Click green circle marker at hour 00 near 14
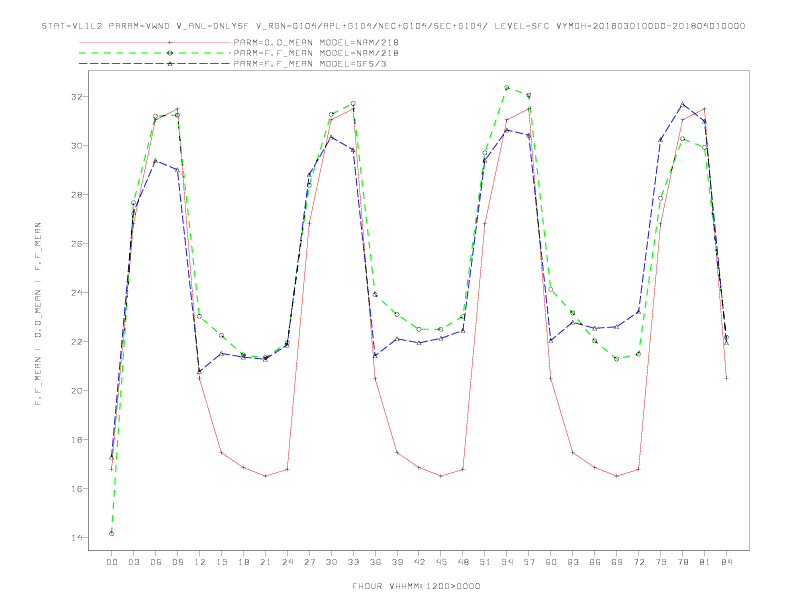The width and height of the screenshot is (792, 612). pos(112,534)
